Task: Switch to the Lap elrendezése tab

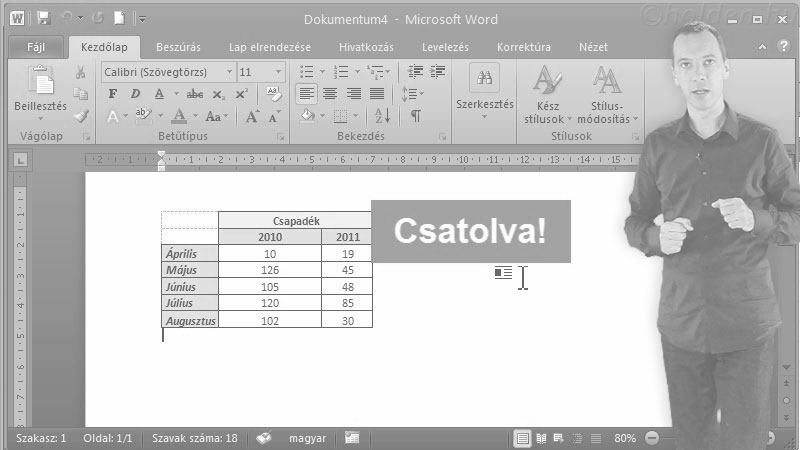Action: 269,47
